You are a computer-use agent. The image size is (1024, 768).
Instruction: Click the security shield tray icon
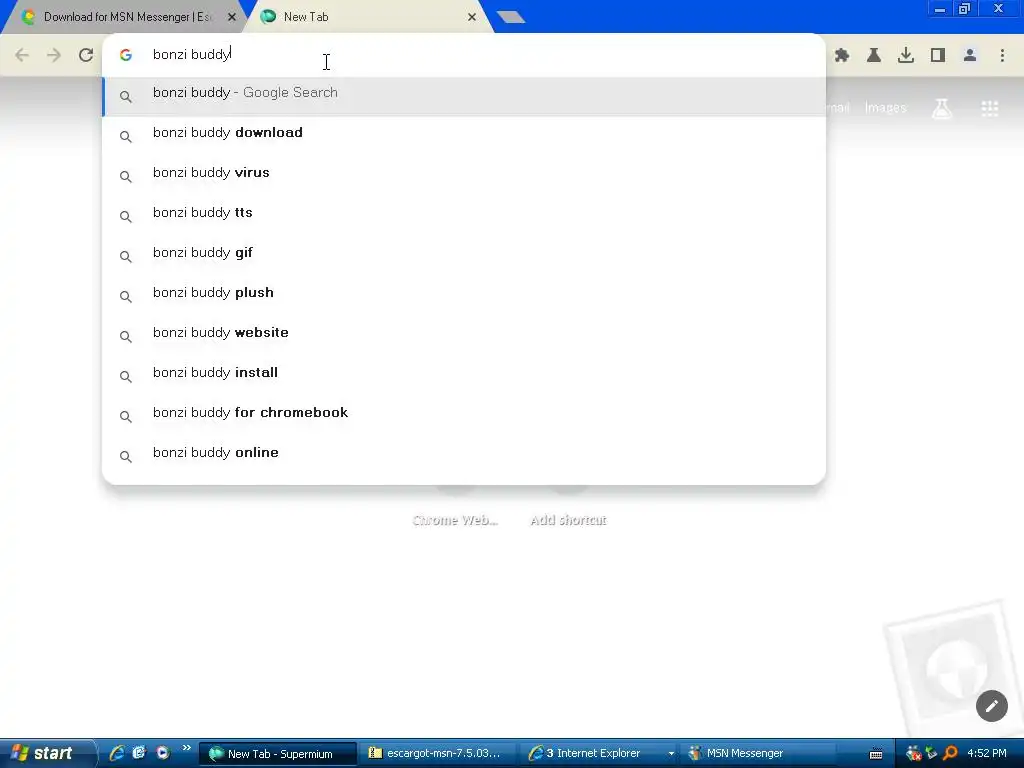point(931,754)
